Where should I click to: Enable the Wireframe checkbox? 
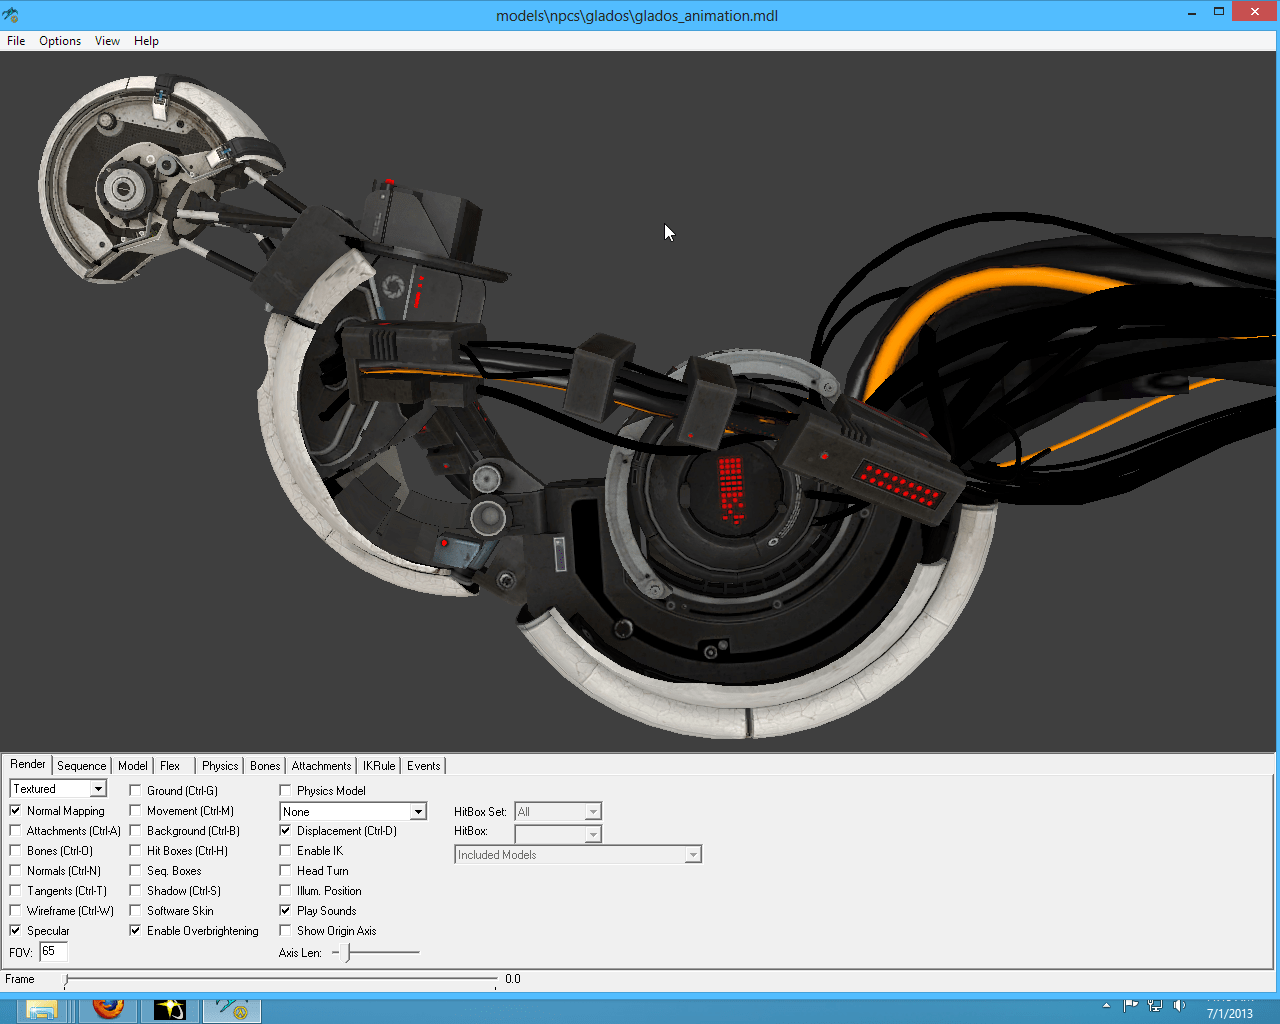click(15, 911)
